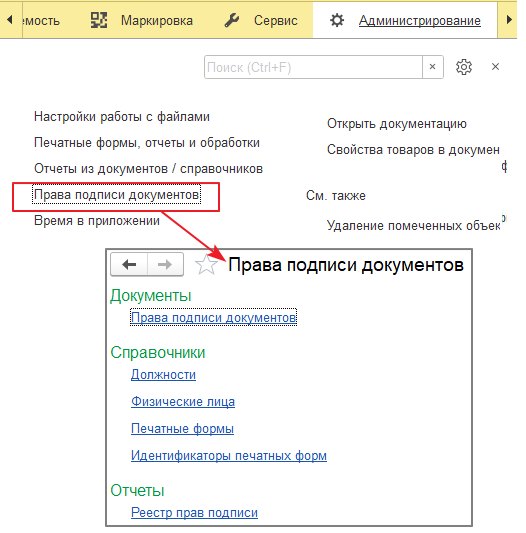
Task: Open Идентификаторы печатных форм link
Action: pyautogui.click(x=229, y=455)
